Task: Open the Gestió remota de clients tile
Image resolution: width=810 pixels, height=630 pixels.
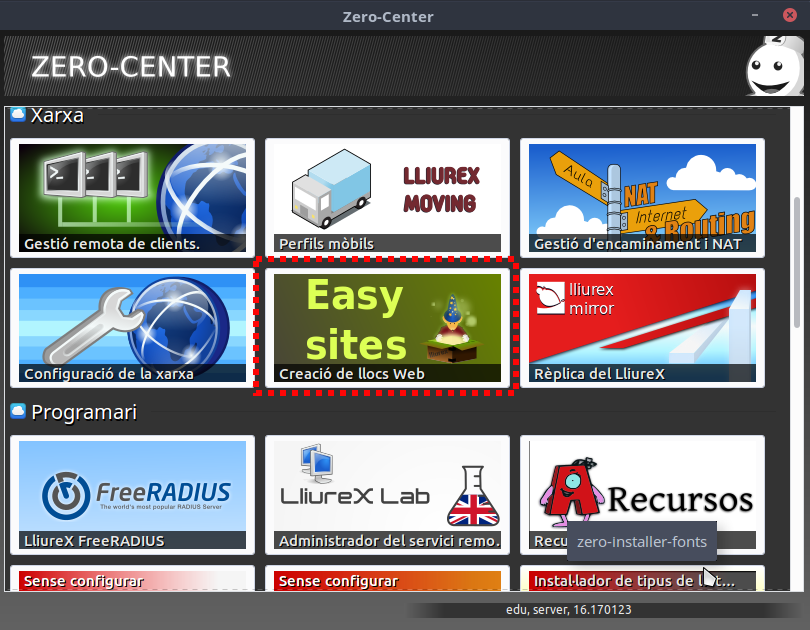Action: 132,196
